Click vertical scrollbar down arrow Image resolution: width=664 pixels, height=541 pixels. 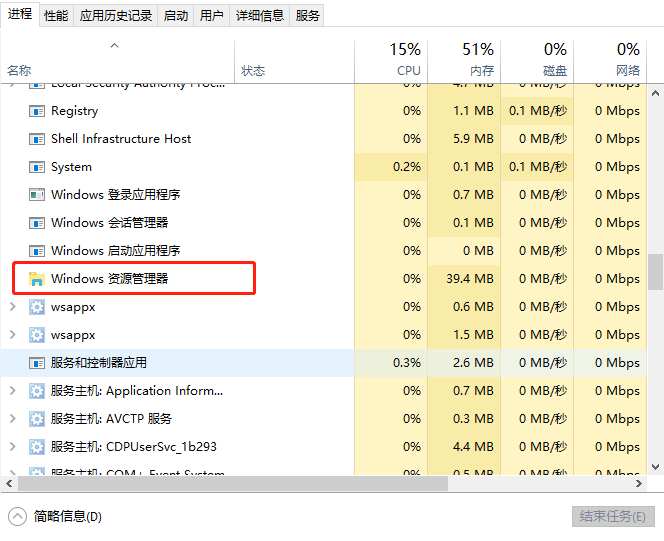[655, 467]
